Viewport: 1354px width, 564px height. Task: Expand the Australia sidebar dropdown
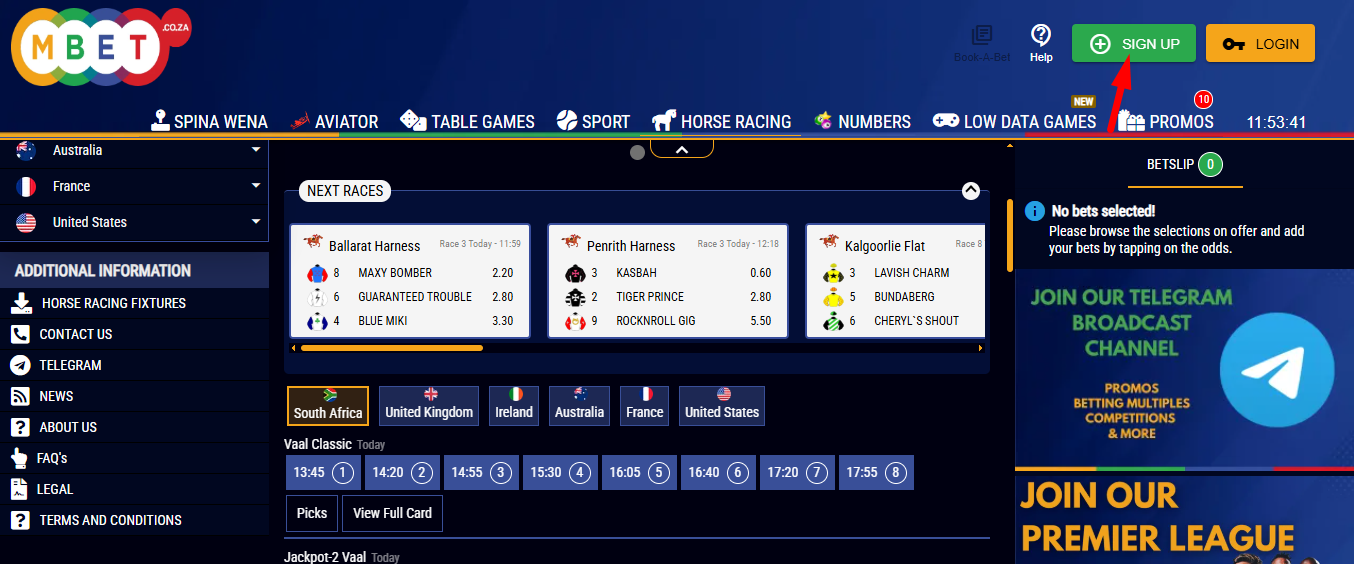pos(256,150)
